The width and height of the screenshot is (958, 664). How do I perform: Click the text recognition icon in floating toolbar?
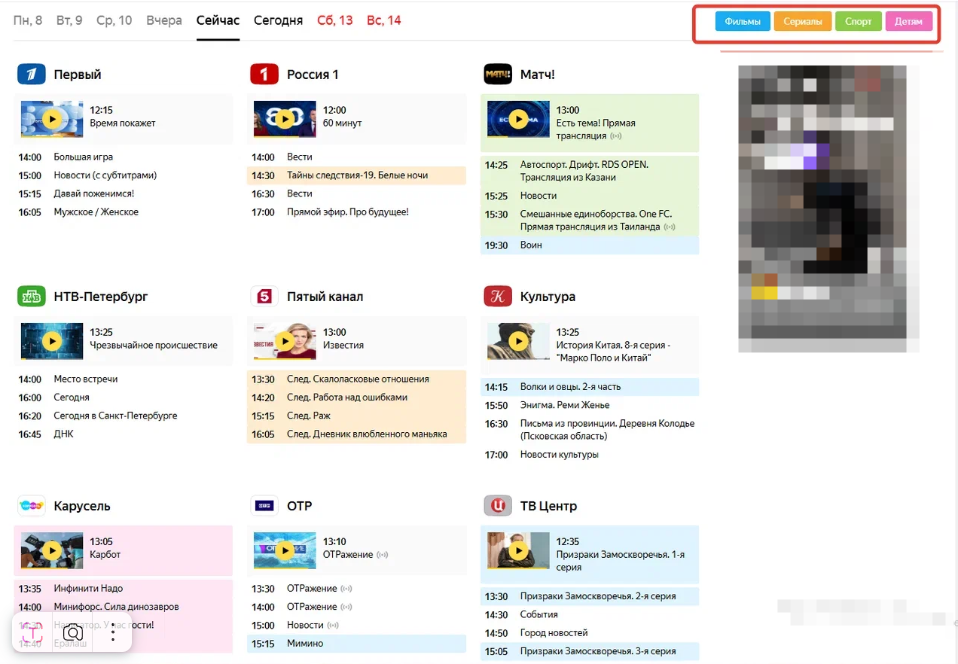point(32,633)
